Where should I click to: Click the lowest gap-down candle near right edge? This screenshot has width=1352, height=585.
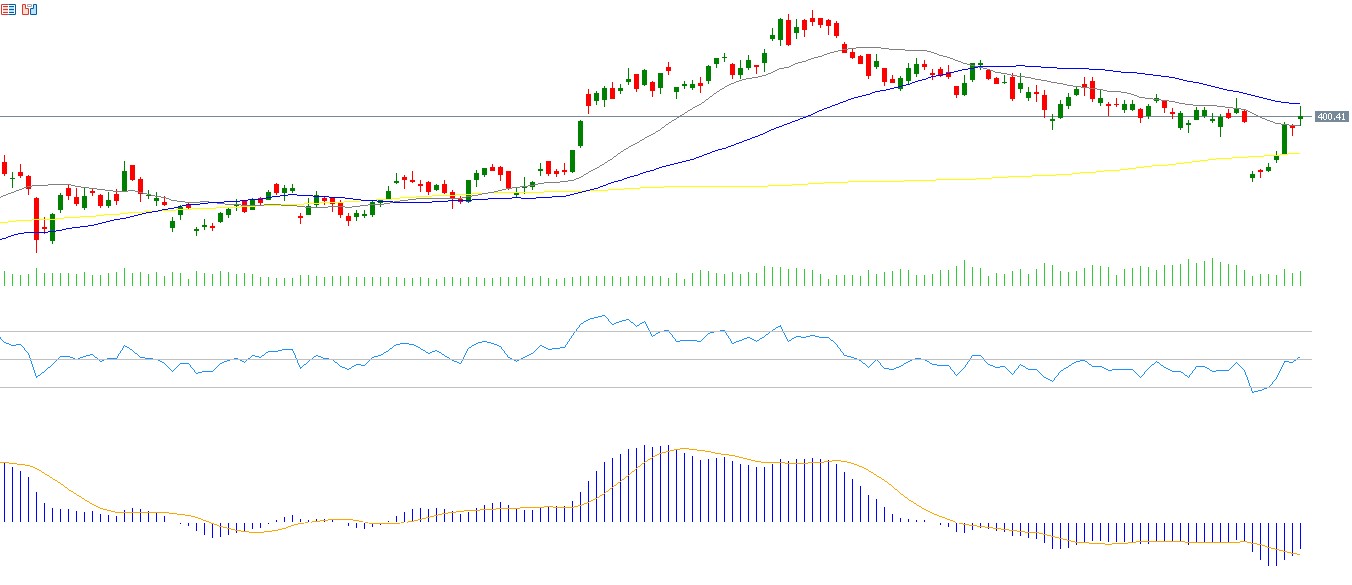tap(1253, 177)
